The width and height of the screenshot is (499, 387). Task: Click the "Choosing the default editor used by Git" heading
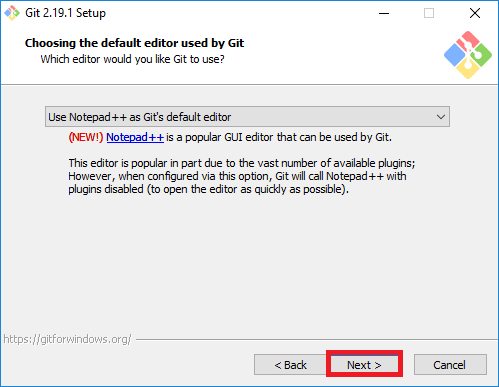(x=134, y=43)
